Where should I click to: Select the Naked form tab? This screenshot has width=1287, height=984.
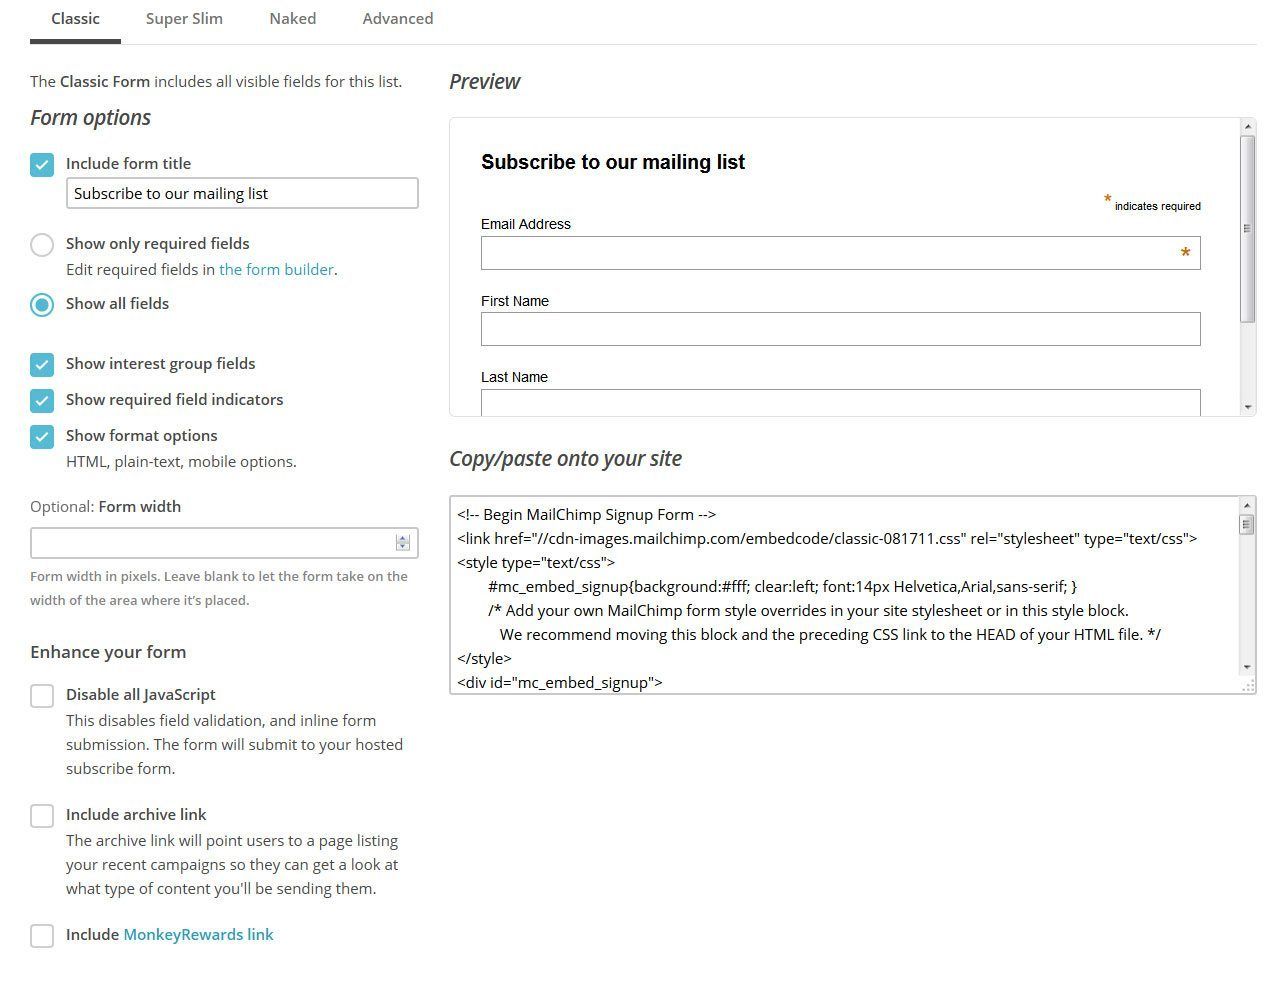tap(292, 19)
